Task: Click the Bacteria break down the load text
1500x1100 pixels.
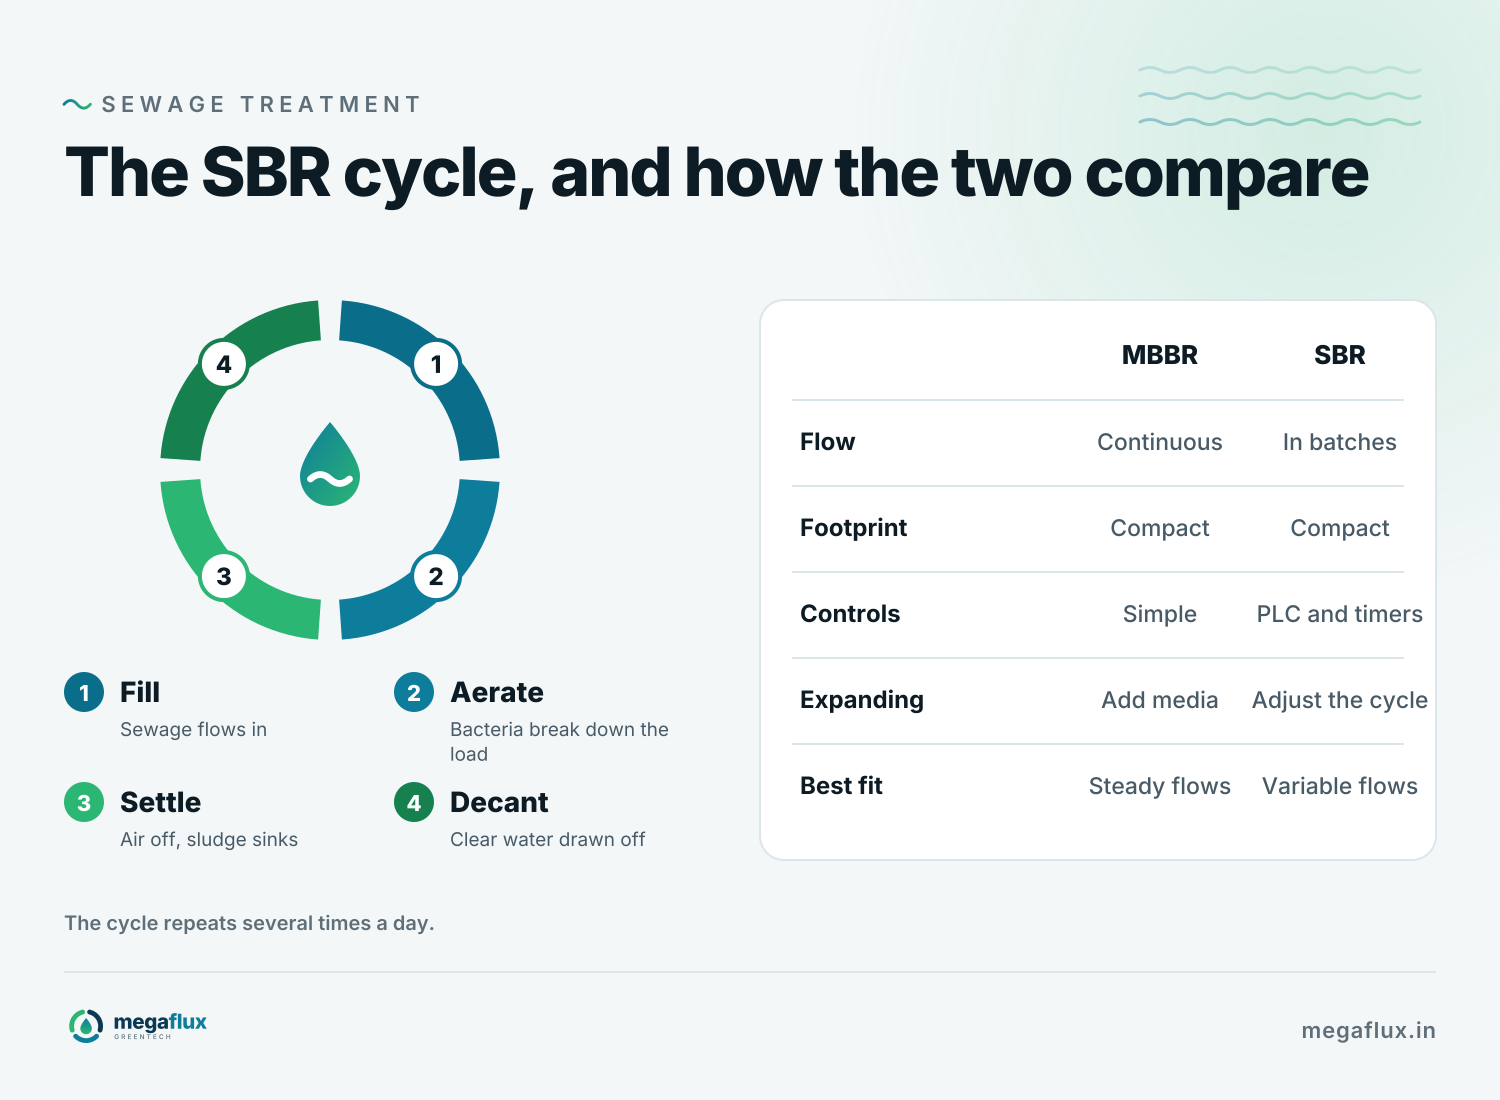Action: pyautogui.click(x=559, y=741)
